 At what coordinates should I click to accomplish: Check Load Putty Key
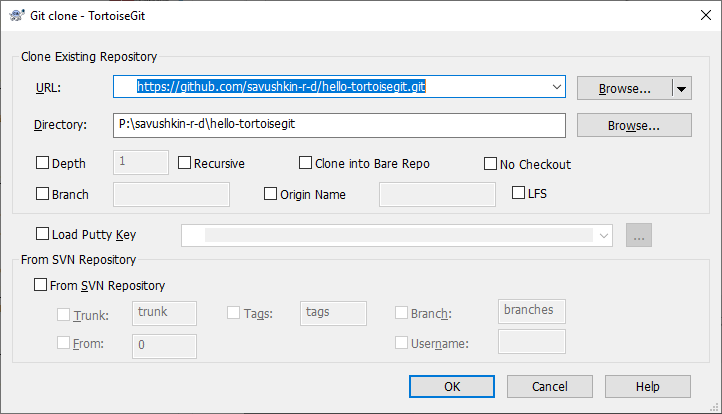click(42, 233)
